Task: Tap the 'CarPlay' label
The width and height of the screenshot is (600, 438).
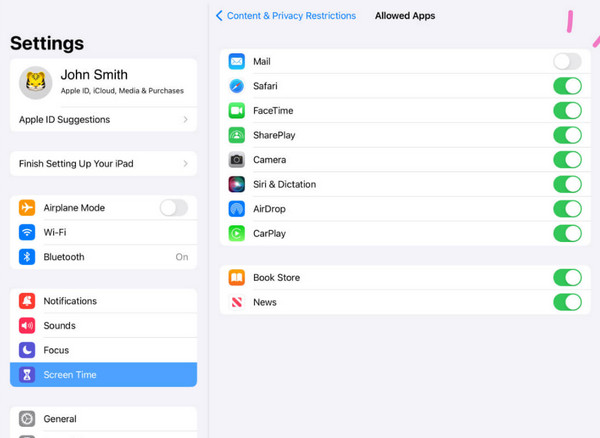Action: [x=269, y=234]
